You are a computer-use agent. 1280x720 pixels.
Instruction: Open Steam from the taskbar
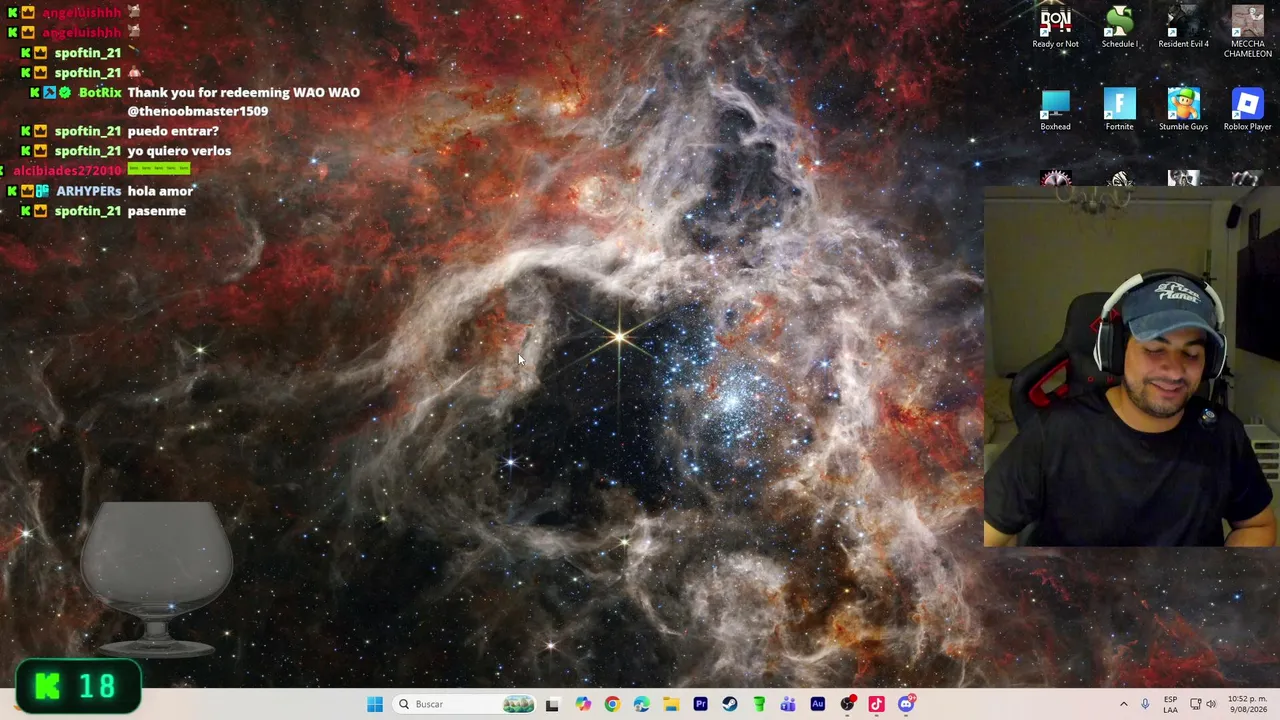tap(729, 704)
